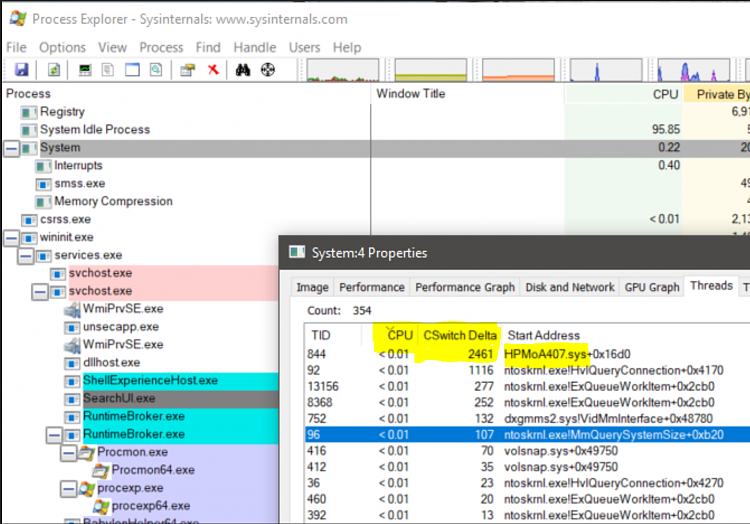Click the procexp.exe process icon
This screenshot has height=524, width=750.
(87, 489)
